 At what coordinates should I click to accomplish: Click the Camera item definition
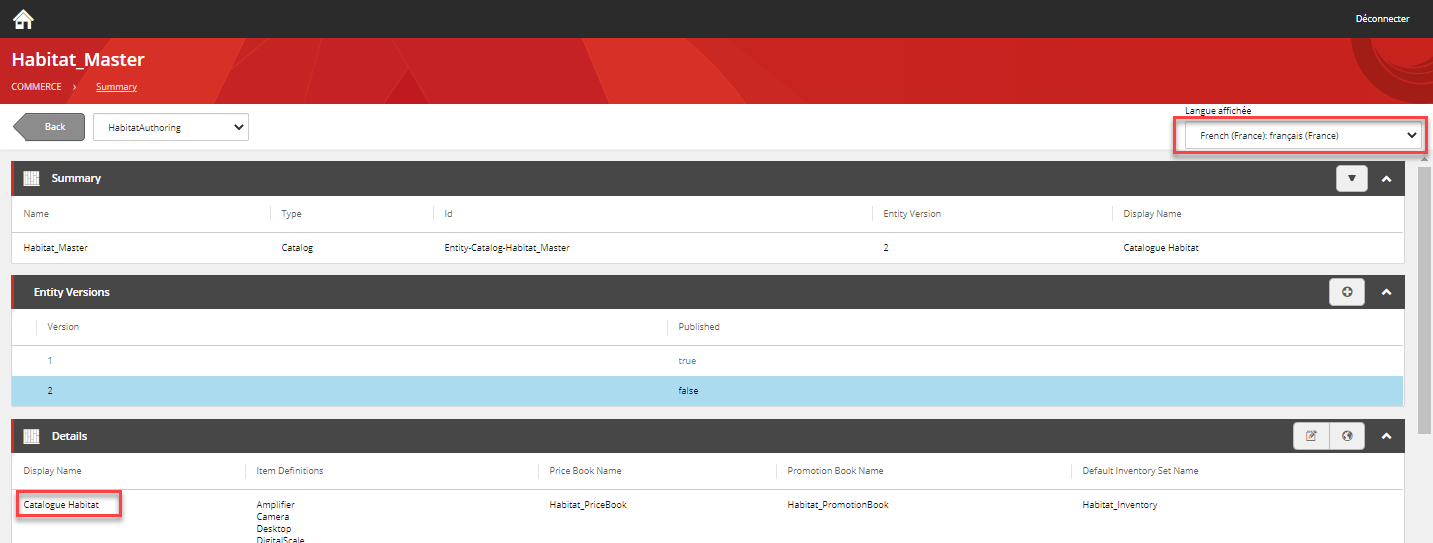(273, 517)
